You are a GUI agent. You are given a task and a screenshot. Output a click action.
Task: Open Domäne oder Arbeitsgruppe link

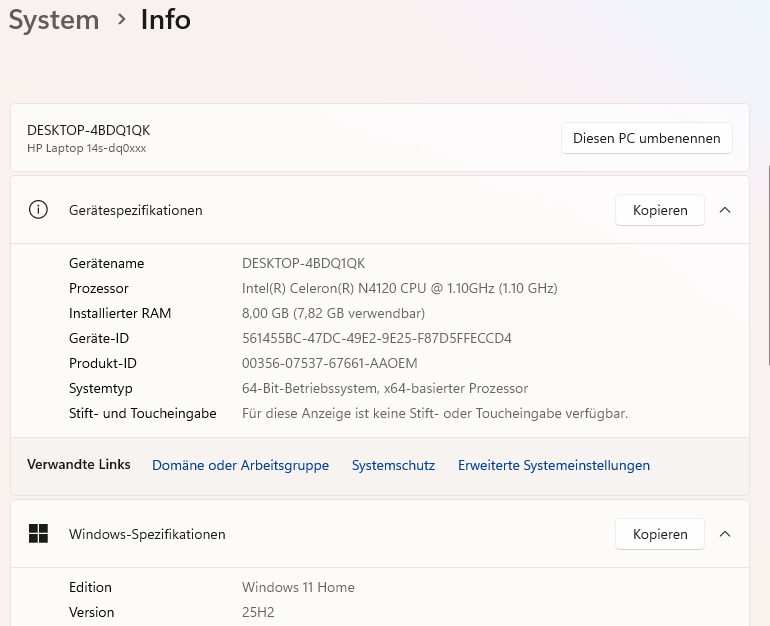pyautogui.click(x=241, y=465)
